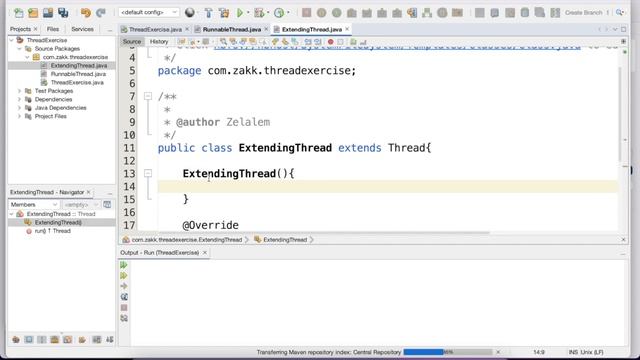Select ExtendingThread() constructor in Navigator
This screenshot has width=640, height=360.
[58, 222]
